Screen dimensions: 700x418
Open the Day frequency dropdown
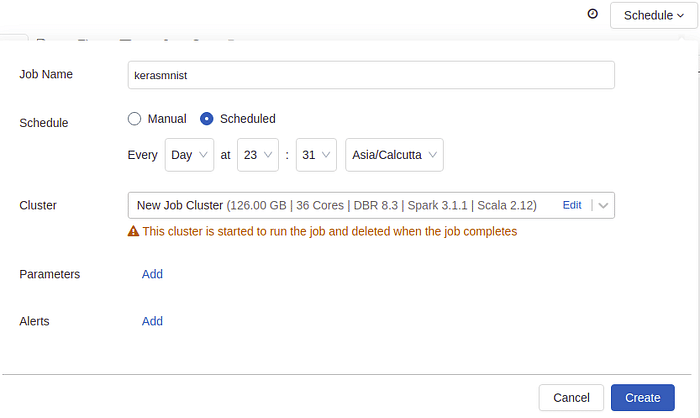189,155
